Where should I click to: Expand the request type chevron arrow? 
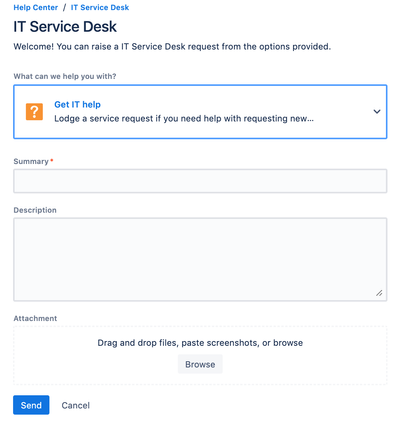point(377,112)
